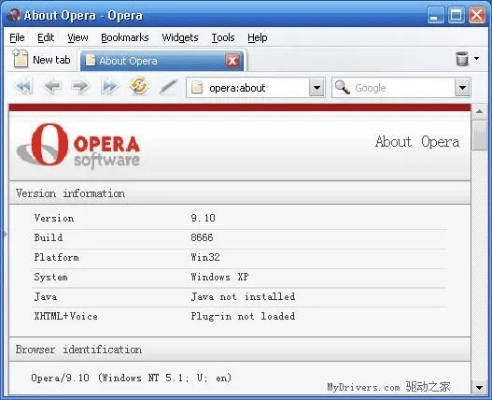Click the vertical scrollbar thumb
Viewport: 492px width, 400px height.
pyautogui.click(x=479, y=136)
